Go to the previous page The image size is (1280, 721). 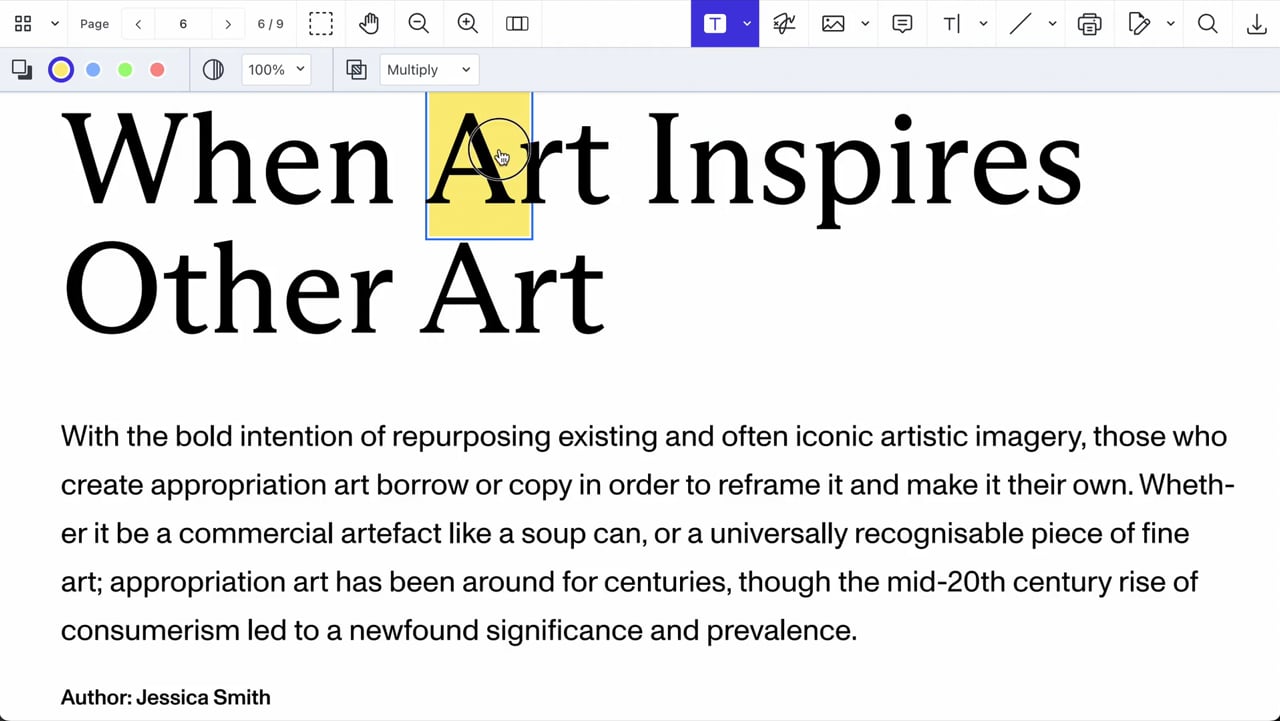pos(138,24)
